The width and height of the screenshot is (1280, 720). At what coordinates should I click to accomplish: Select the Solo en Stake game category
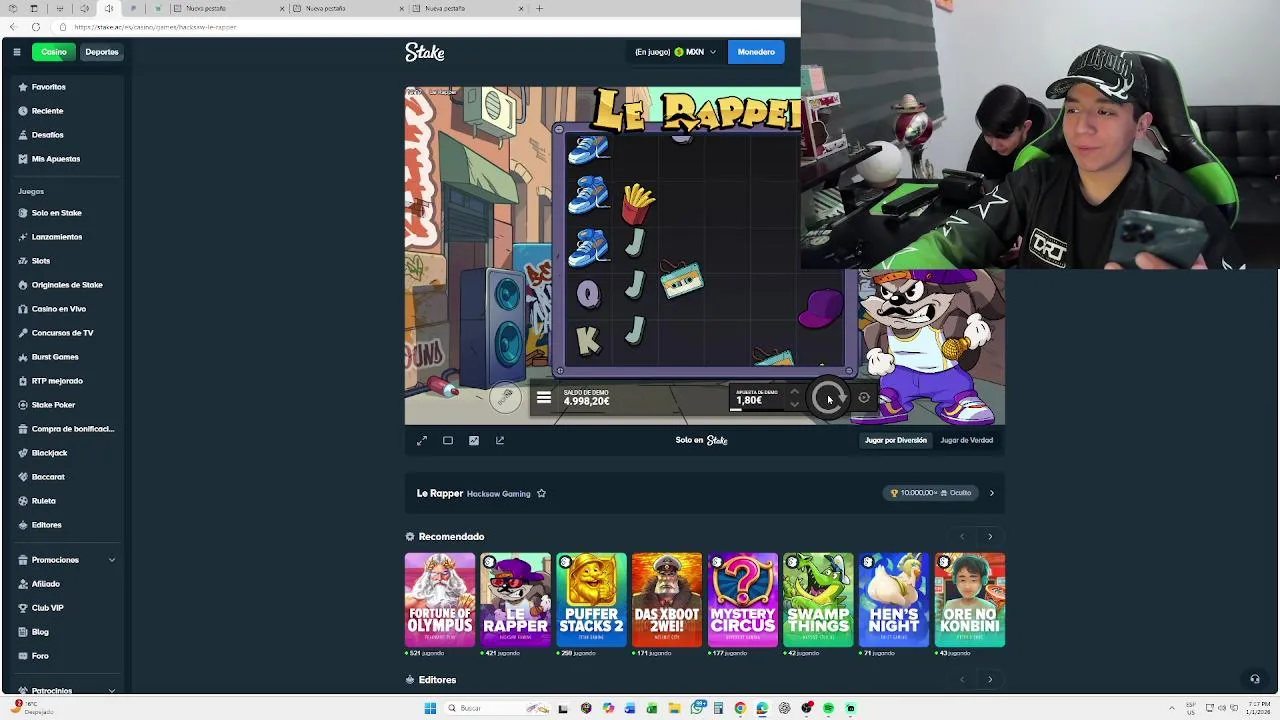56,213
